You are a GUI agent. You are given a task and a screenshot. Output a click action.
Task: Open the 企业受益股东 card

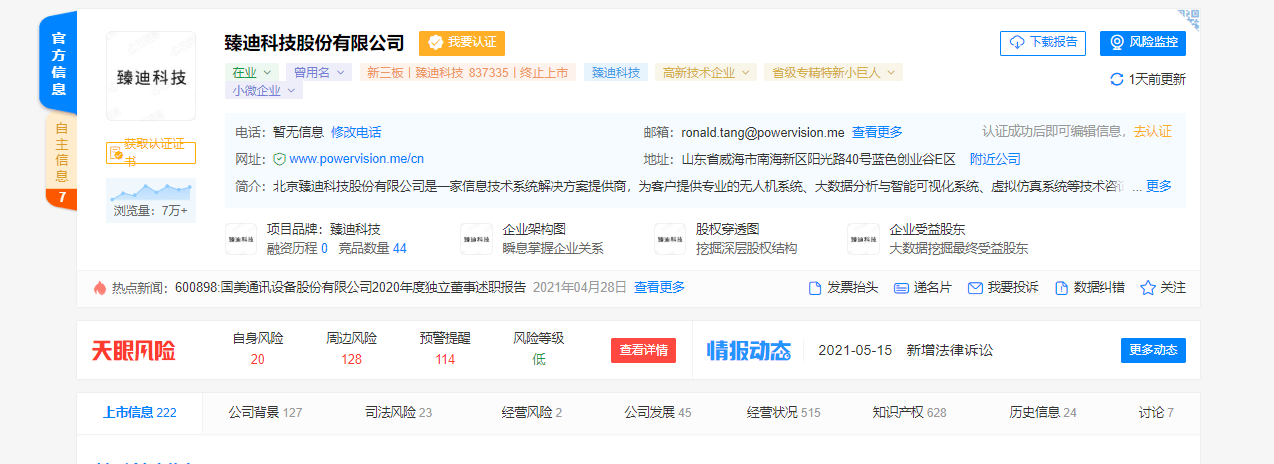[x=938, y=239]
